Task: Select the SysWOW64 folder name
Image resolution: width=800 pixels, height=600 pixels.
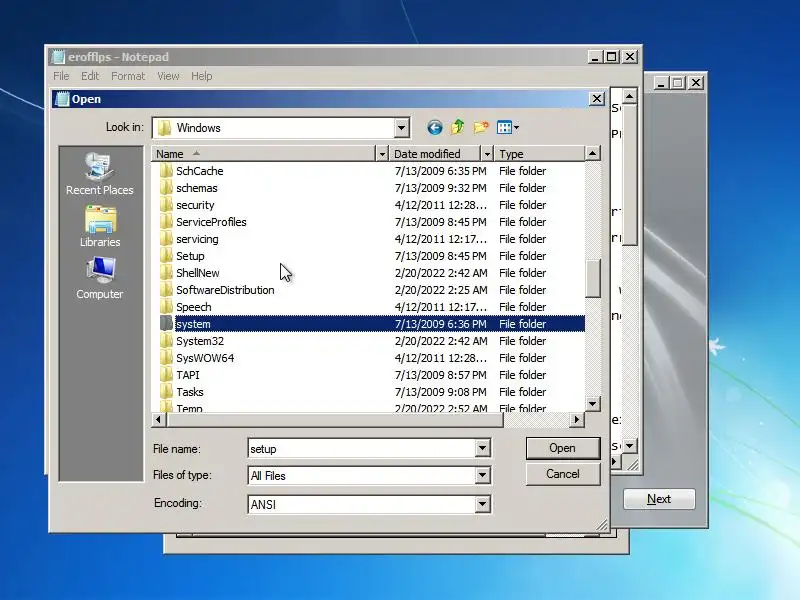Action: click(x=205, y=358)
